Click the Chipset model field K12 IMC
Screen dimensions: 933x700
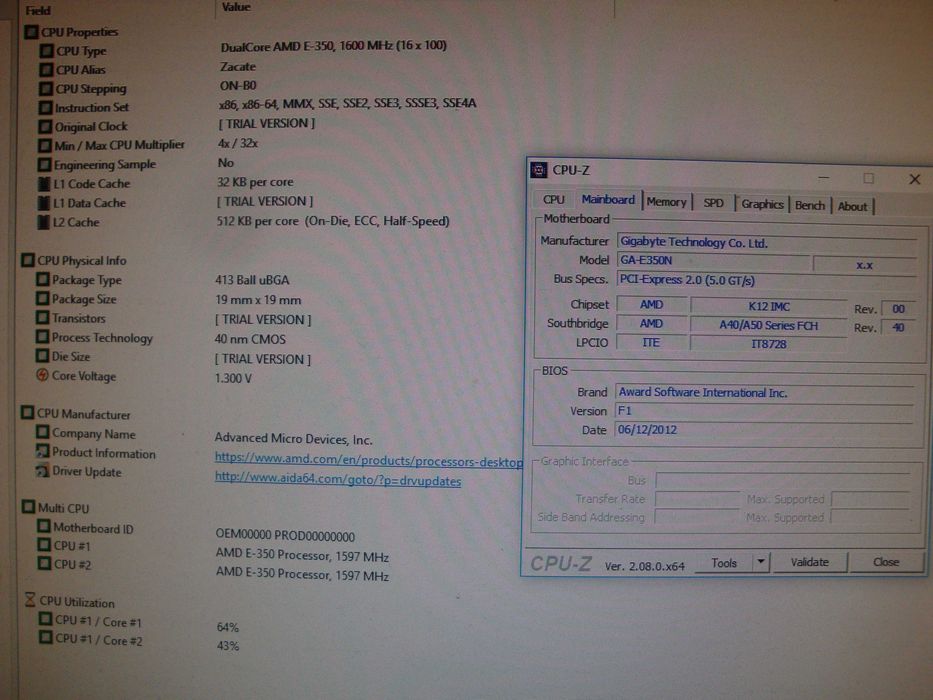point(769,307)
